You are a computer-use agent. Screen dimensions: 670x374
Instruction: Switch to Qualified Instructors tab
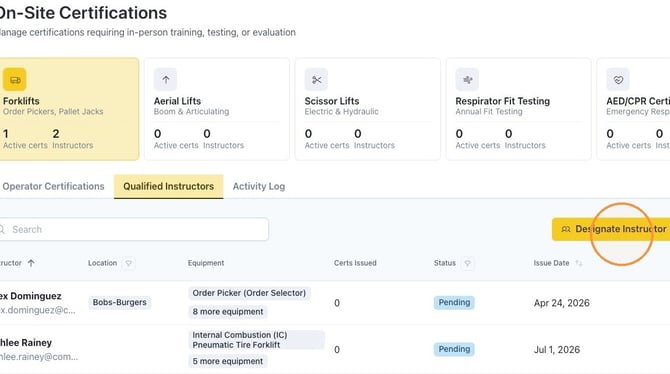[x=168, y=186]
